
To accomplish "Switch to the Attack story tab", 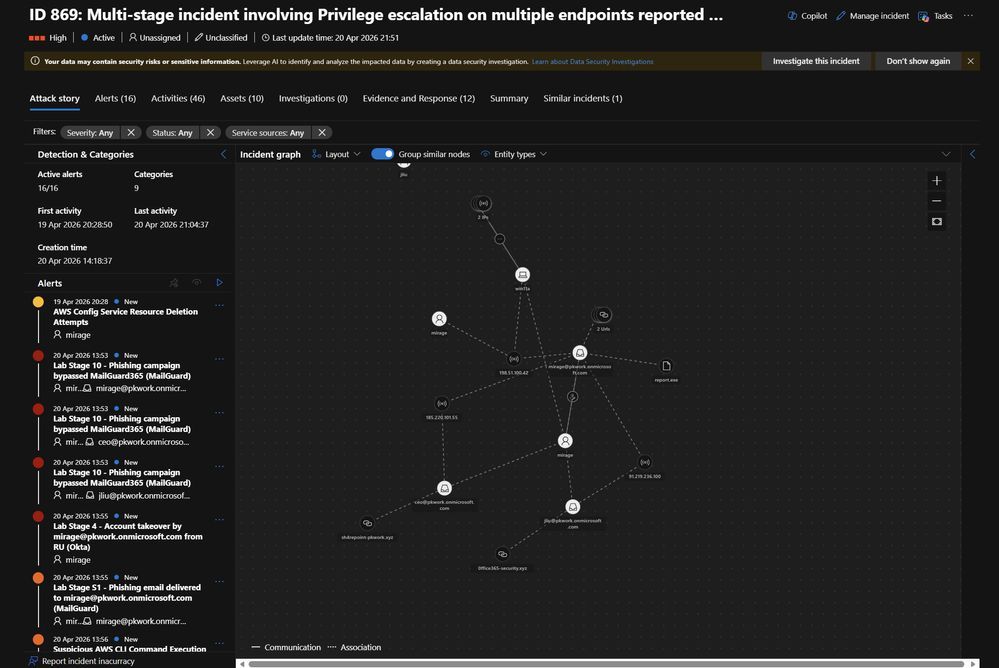I will (54, 98).
